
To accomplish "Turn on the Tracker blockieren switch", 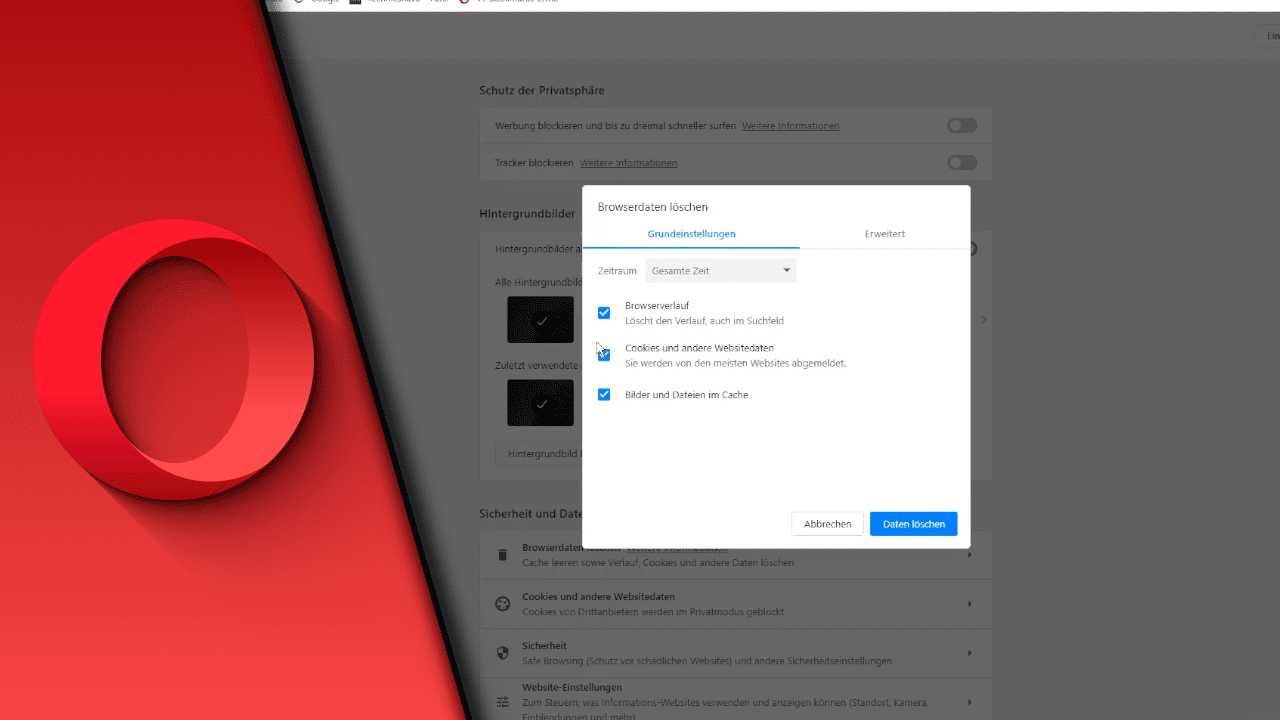I will click(961, 163).
